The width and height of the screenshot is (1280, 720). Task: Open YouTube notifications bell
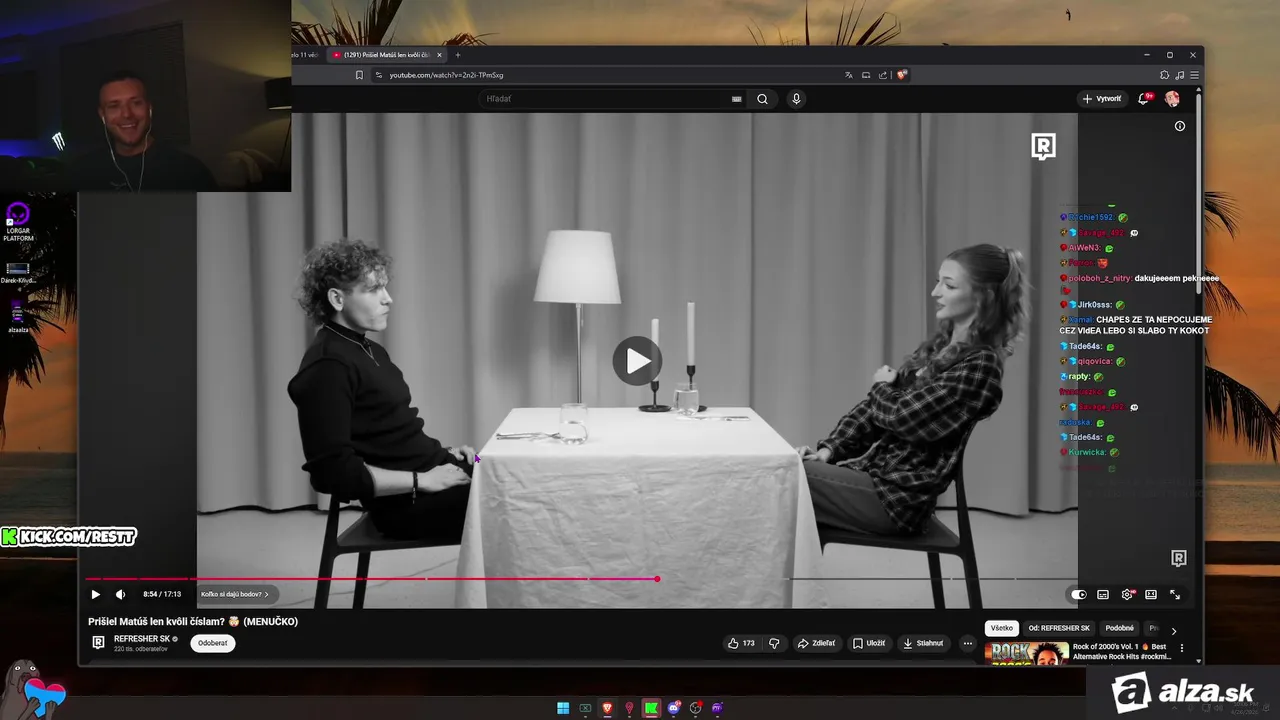(x=1144, y=98)
